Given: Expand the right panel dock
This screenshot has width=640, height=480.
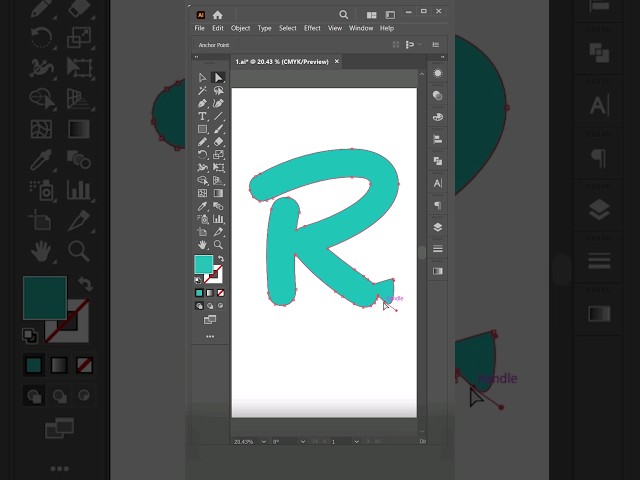Looking at the screenshot, I should (x=442, y=57).
